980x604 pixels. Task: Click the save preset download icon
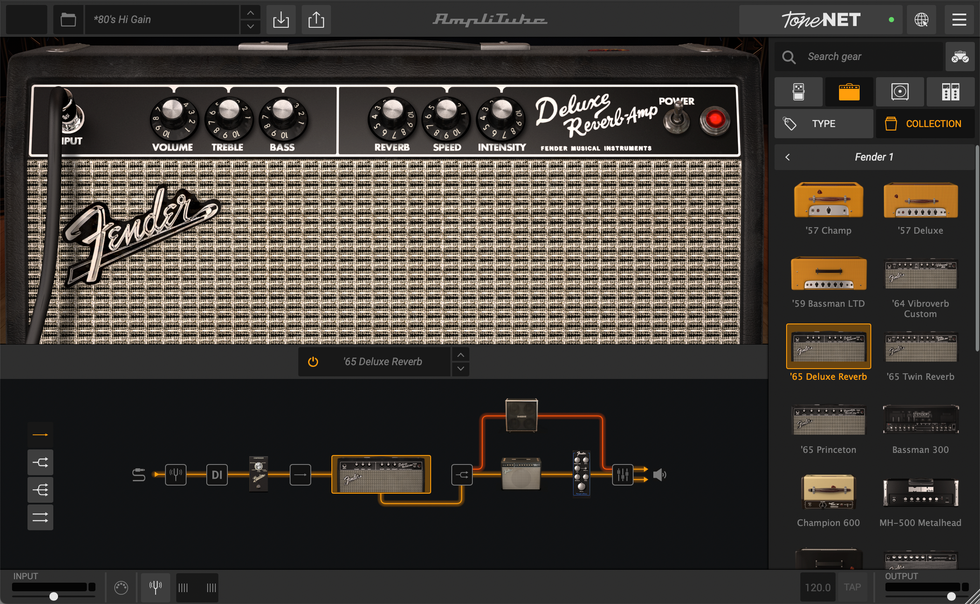pos(281,19)
